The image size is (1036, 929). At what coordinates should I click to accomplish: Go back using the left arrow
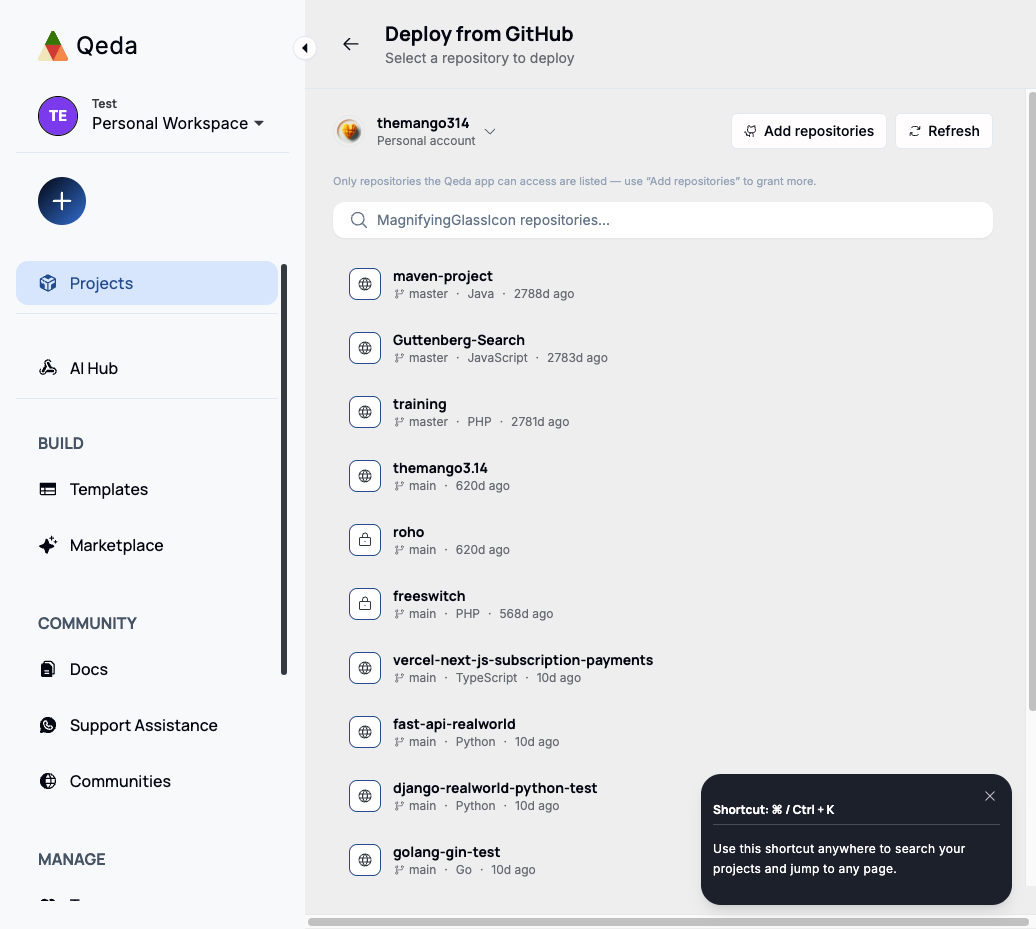351,44
